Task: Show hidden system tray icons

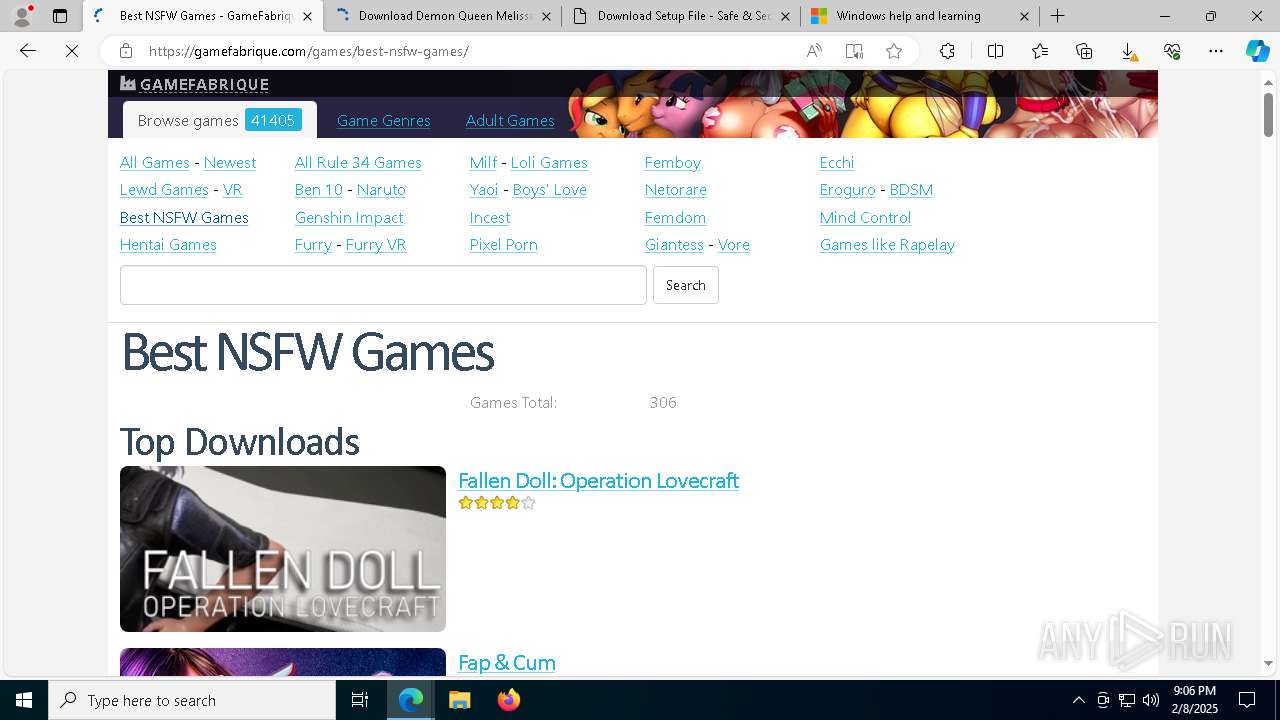Action: 1078,700
